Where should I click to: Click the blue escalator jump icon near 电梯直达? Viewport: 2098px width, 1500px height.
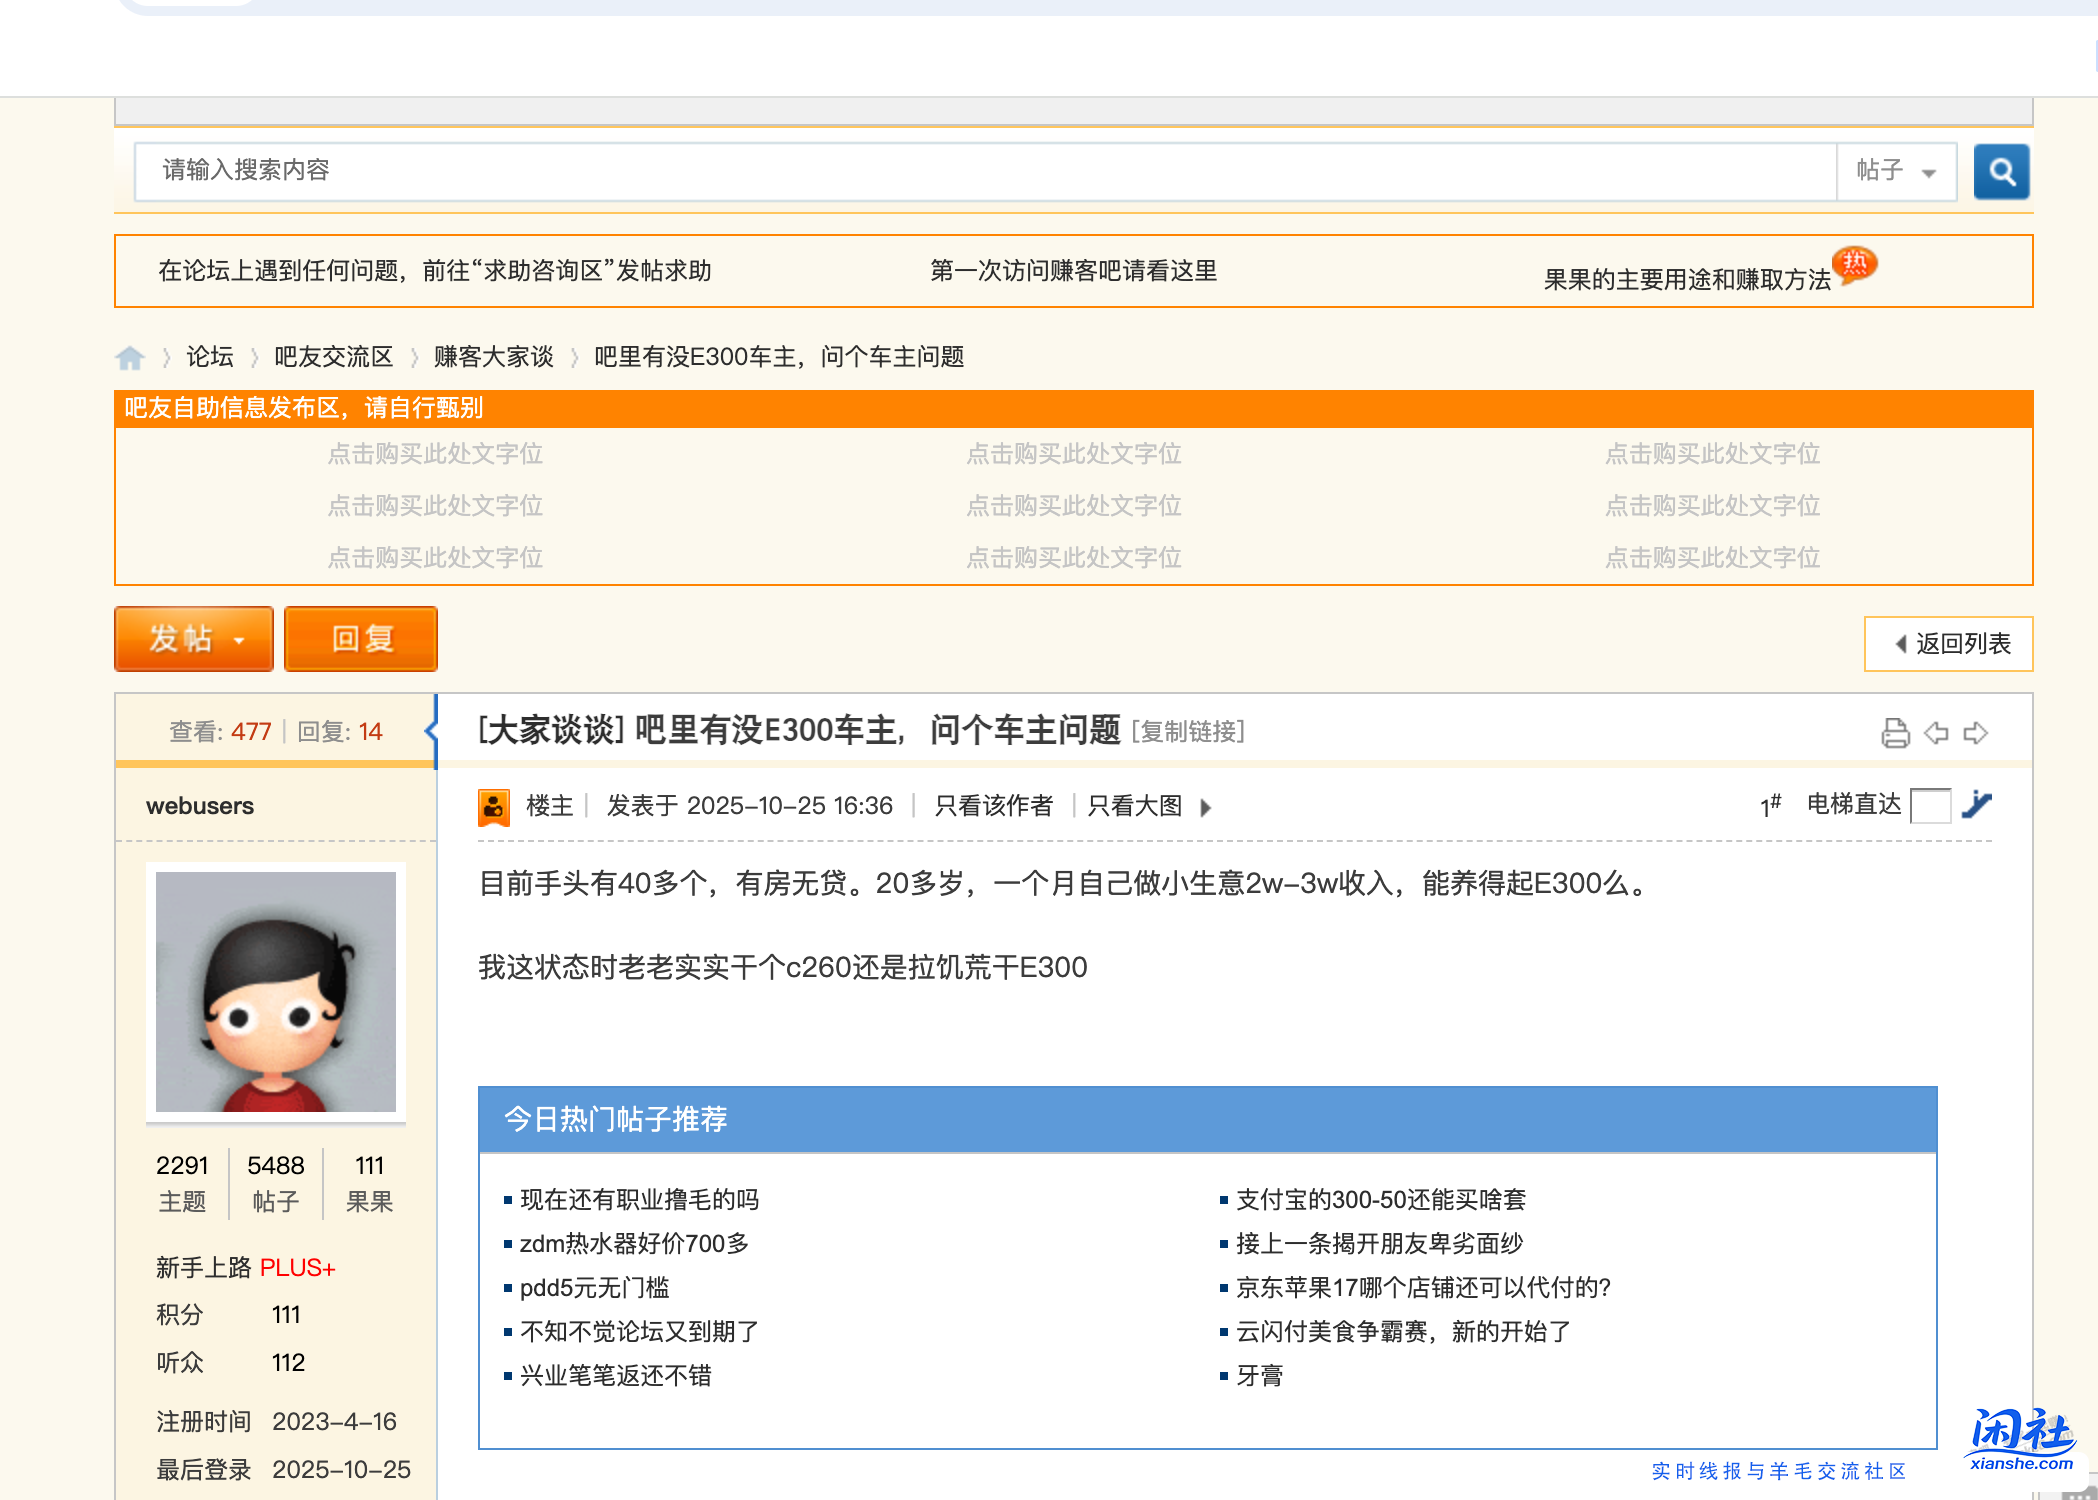point(1977,806)
